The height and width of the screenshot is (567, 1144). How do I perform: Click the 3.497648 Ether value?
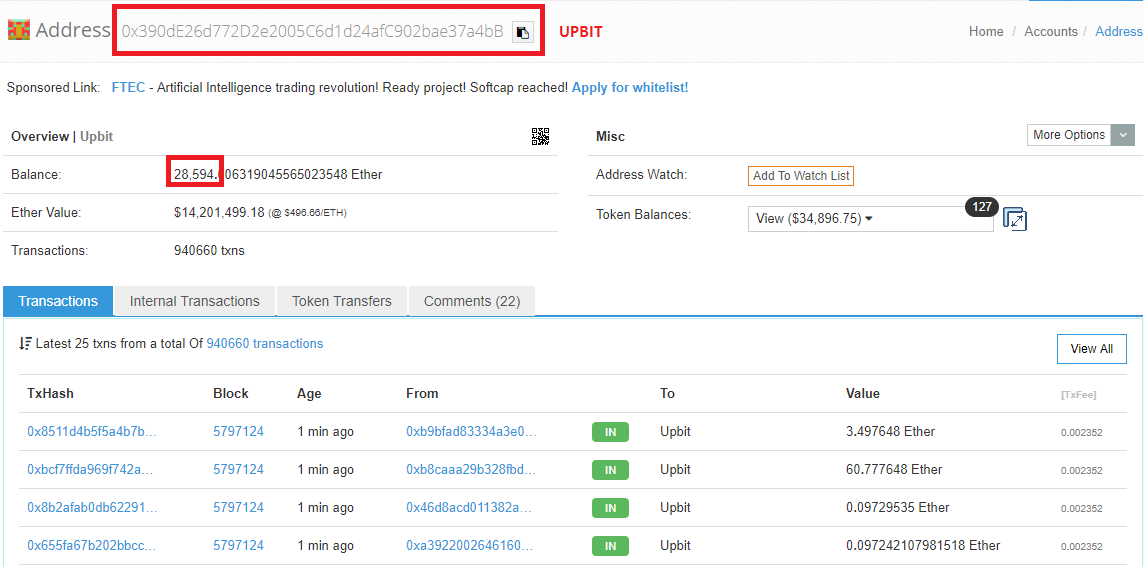pyautogui.click(x=891, y=431)
